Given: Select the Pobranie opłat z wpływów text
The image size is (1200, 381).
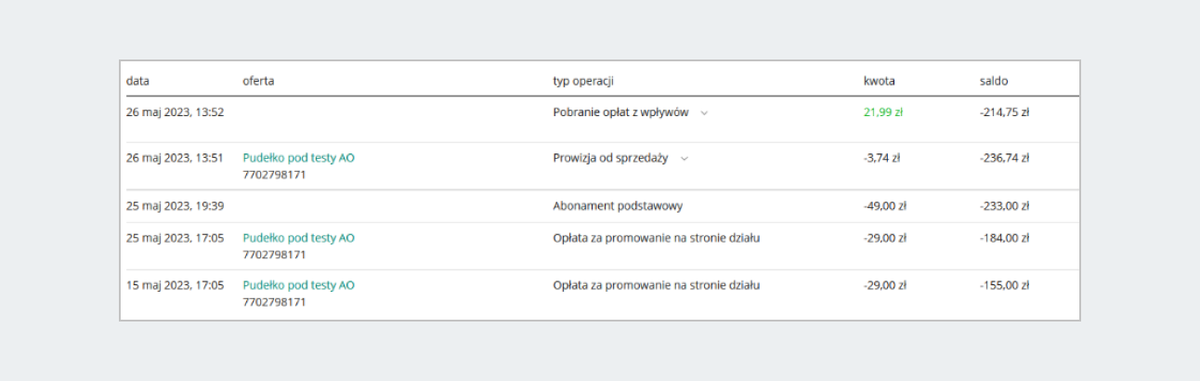Looking at the screenshot, I should tap(621, 113).
